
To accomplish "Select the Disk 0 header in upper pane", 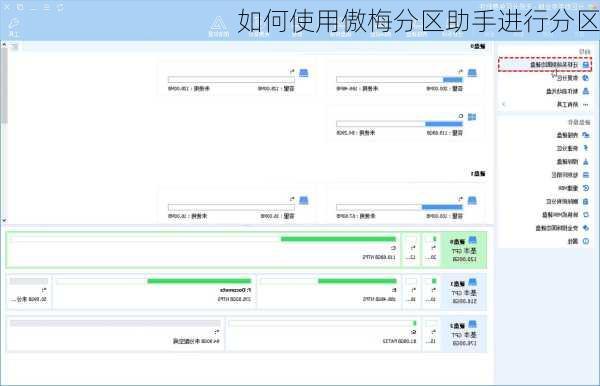I will click(478, 46).
